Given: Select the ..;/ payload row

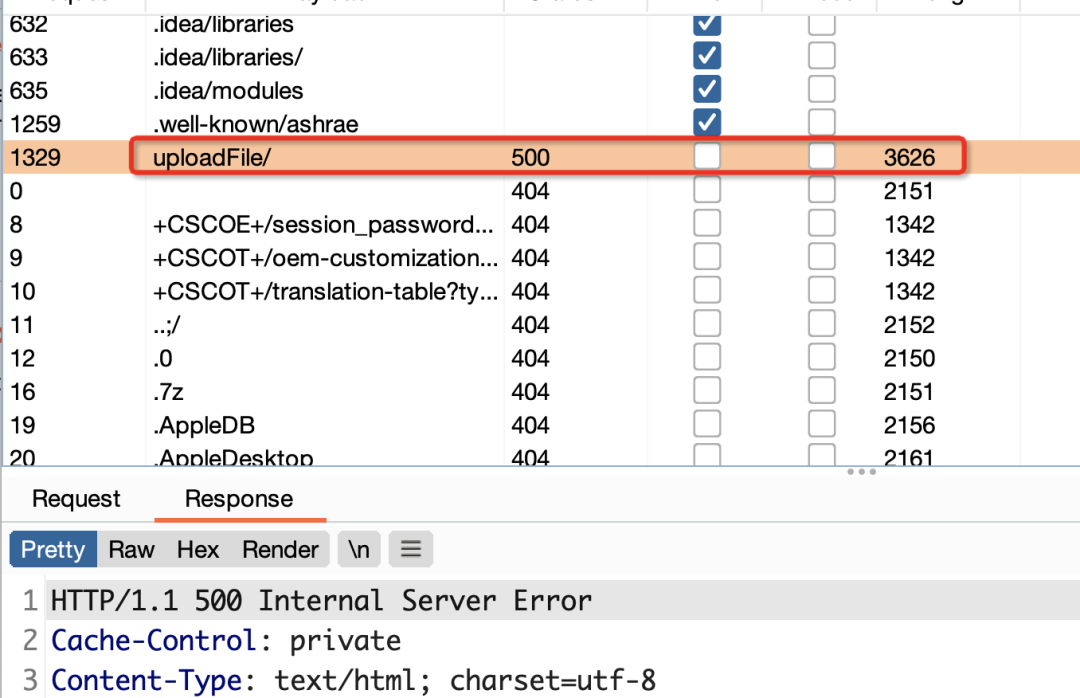Looking at the screenshot, I should click(166, 325).
